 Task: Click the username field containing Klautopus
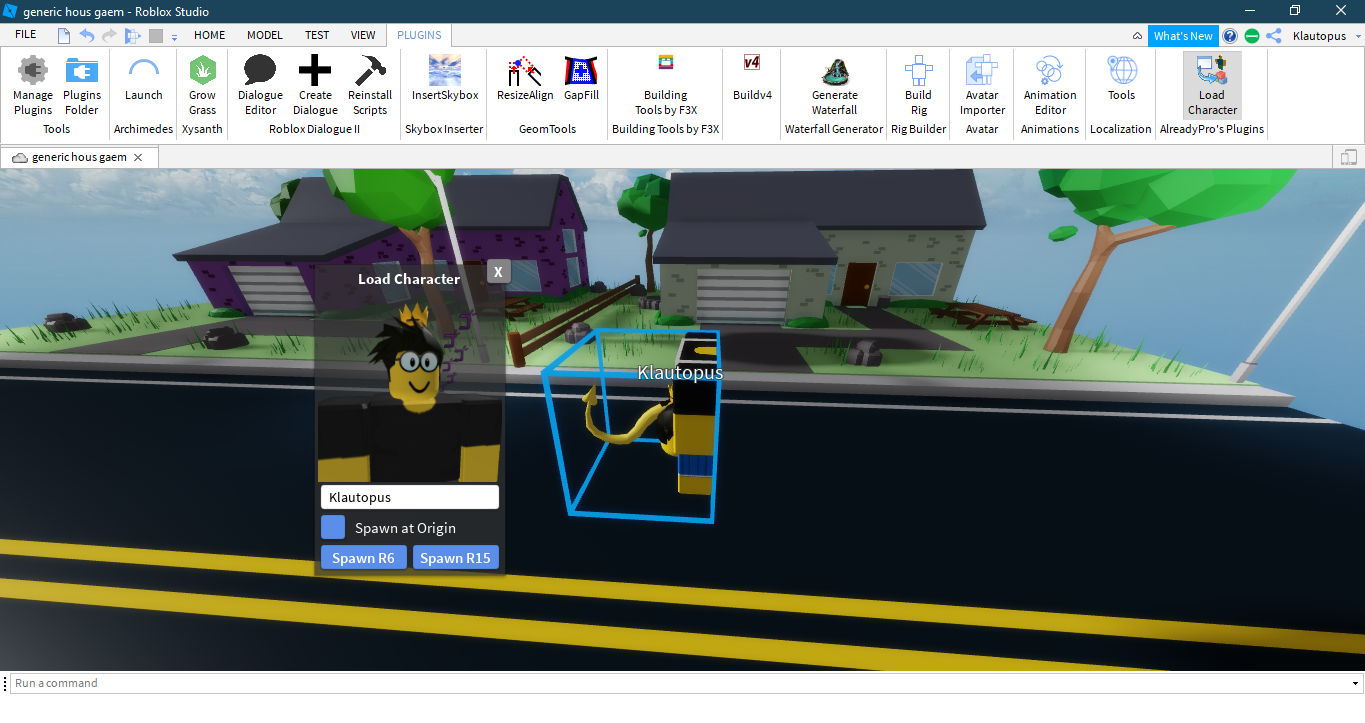pyautogui.click(x=410, y=497)
